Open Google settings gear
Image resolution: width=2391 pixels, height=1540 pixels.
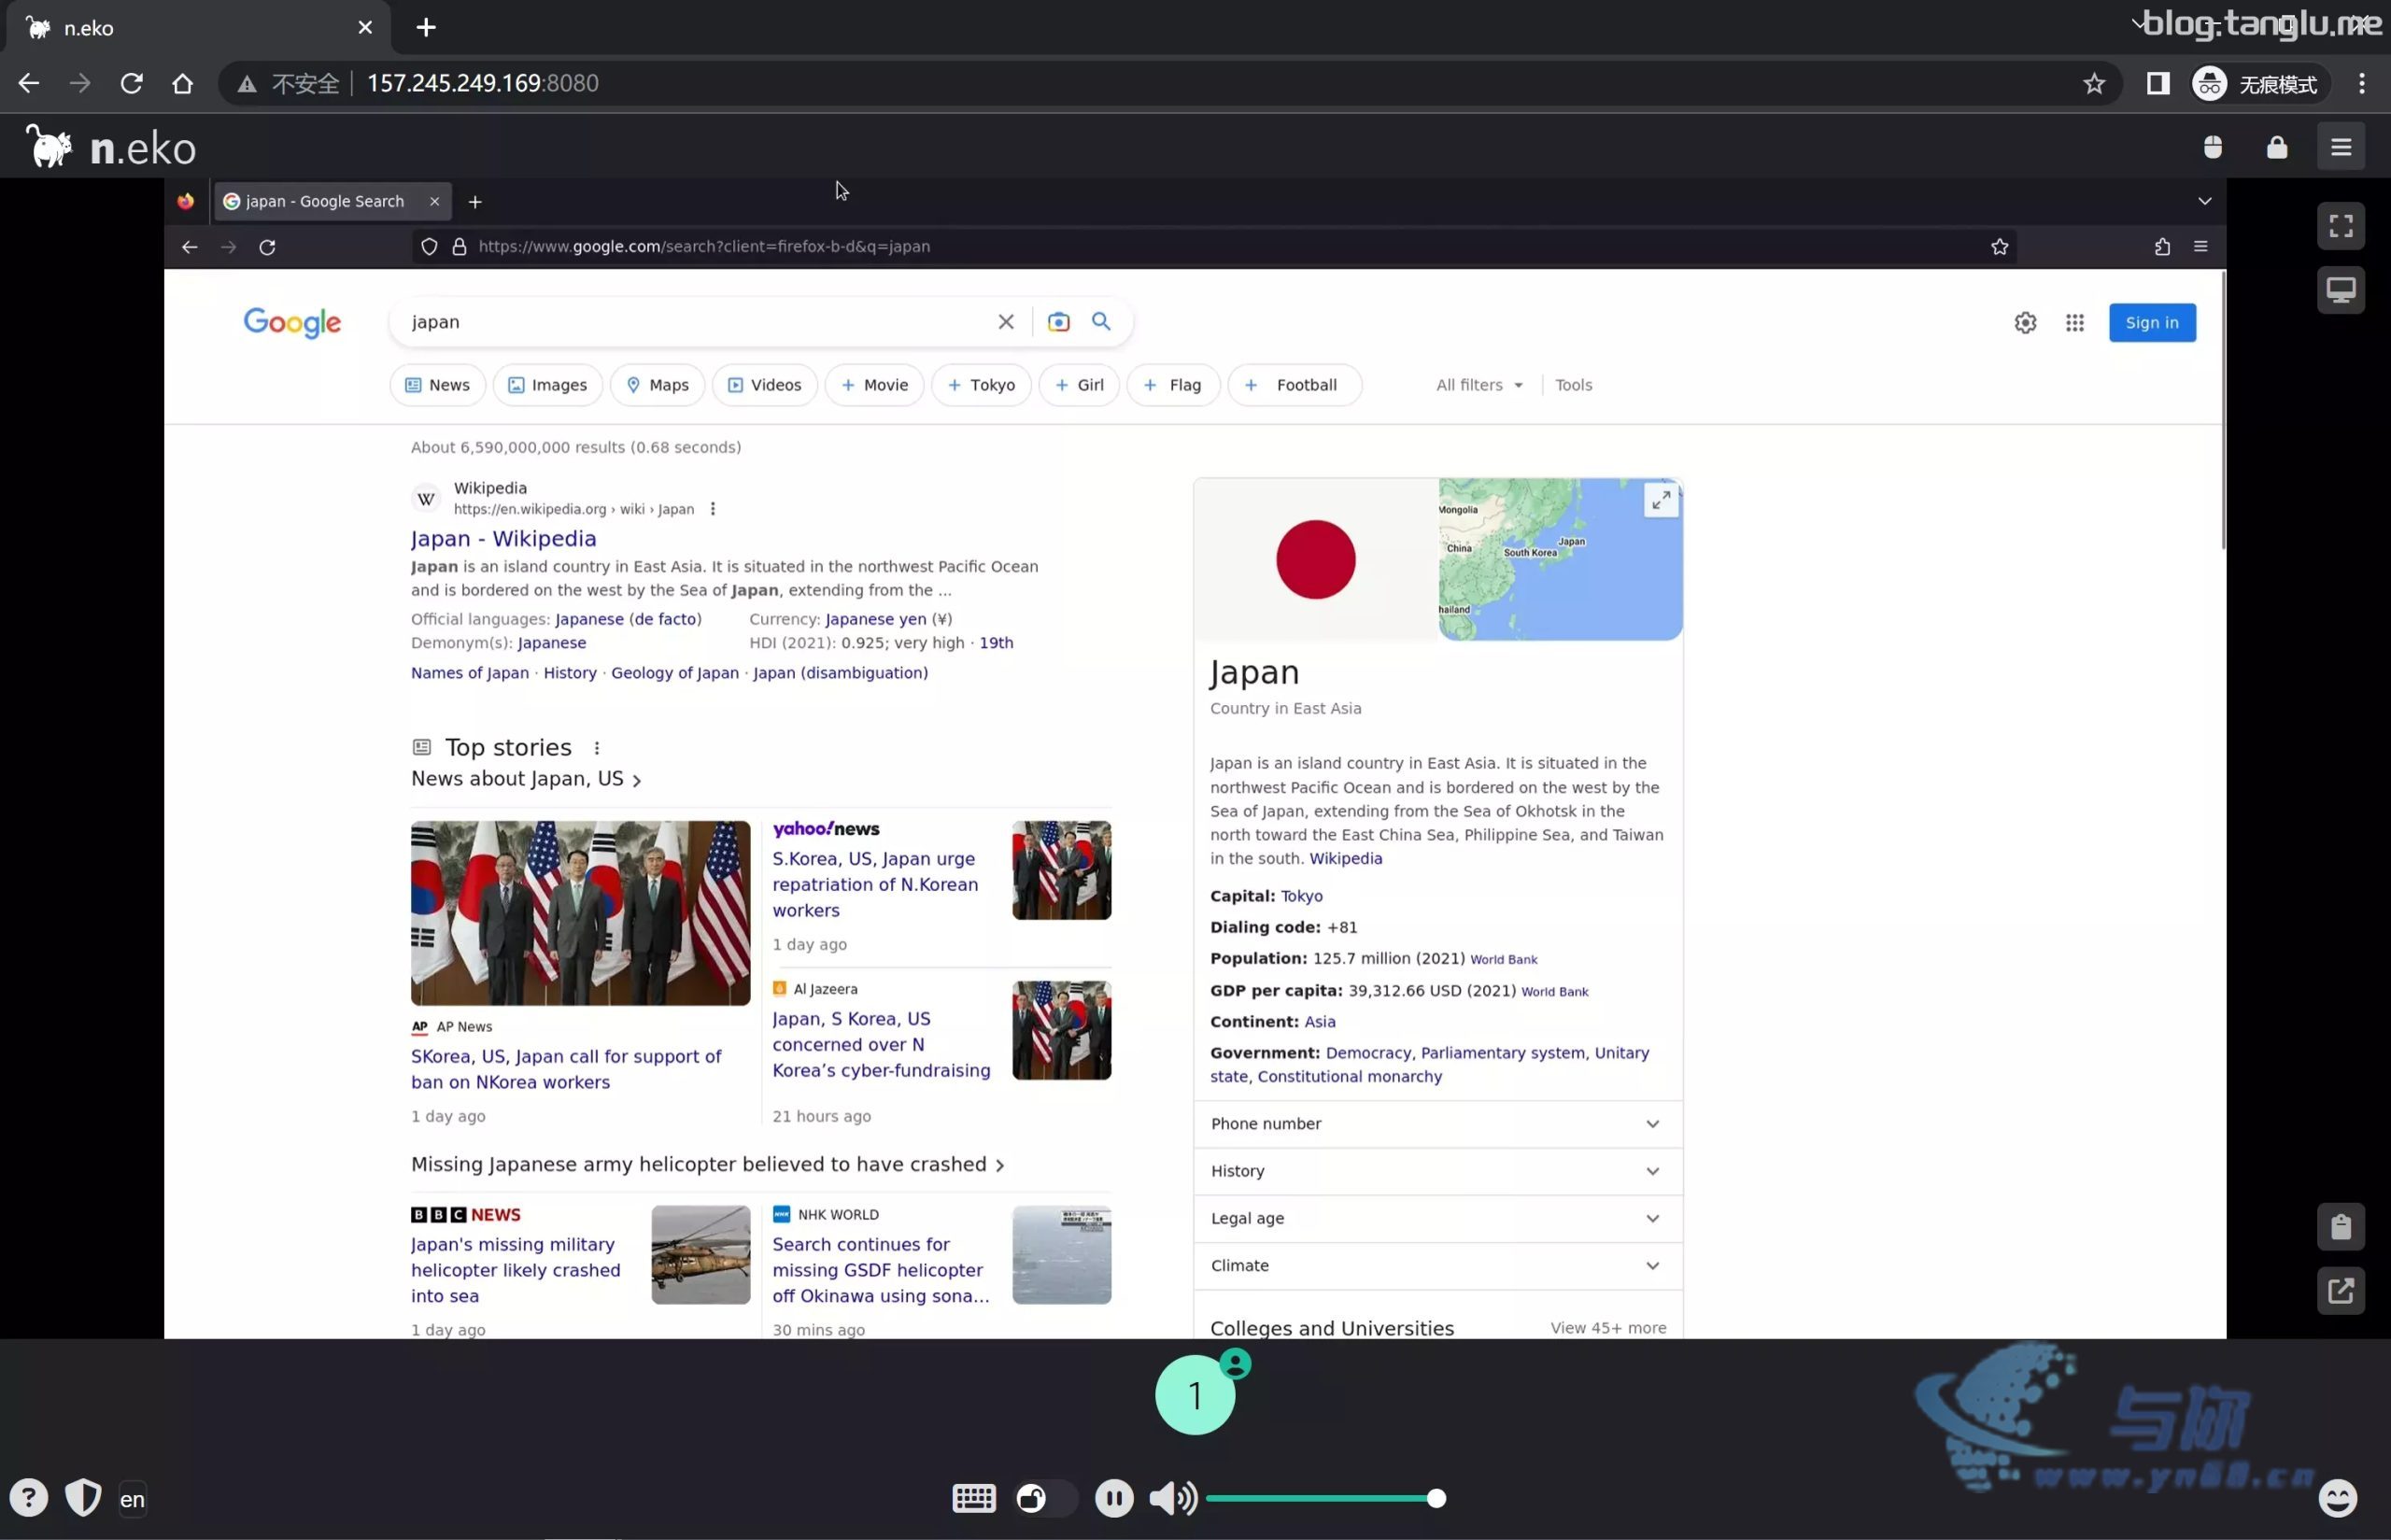pos(2025,323)
